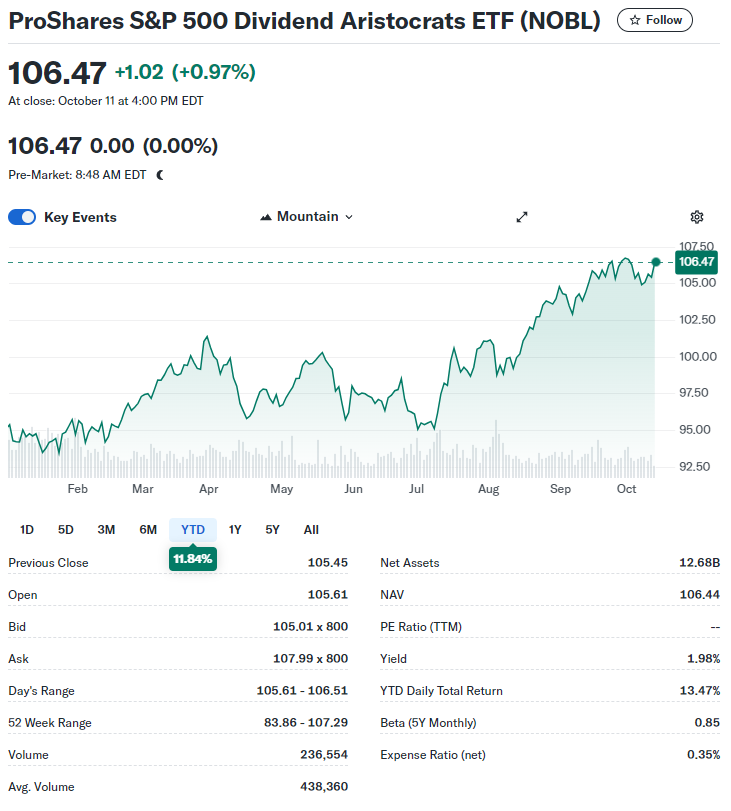
Task: Select the 1D range tab
Action: coord(27,530)
